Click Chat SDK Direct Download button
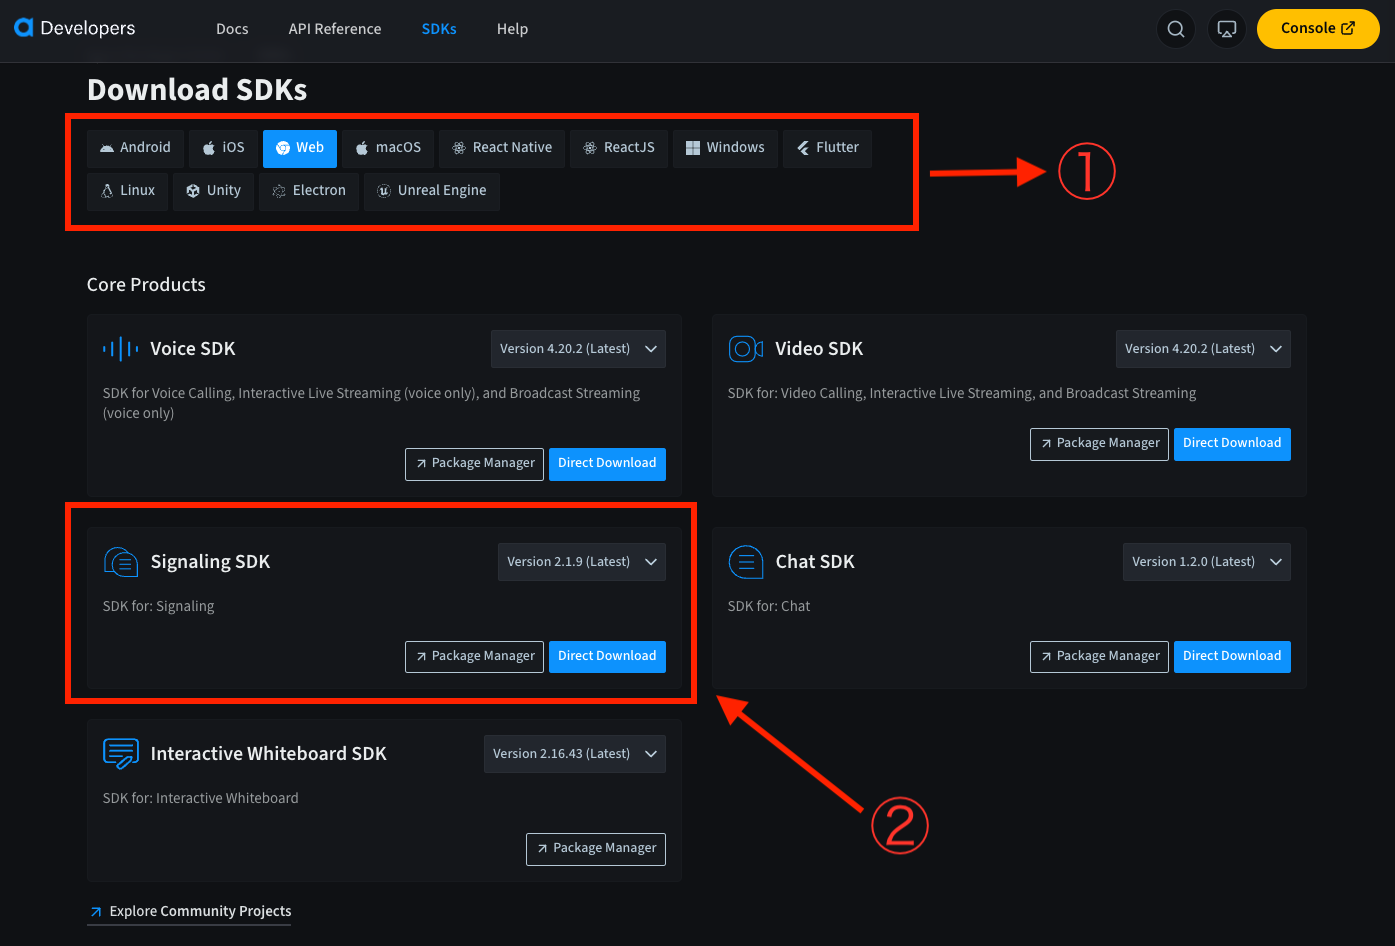This screenshot has width=1395, height=946. point(1232,657)
